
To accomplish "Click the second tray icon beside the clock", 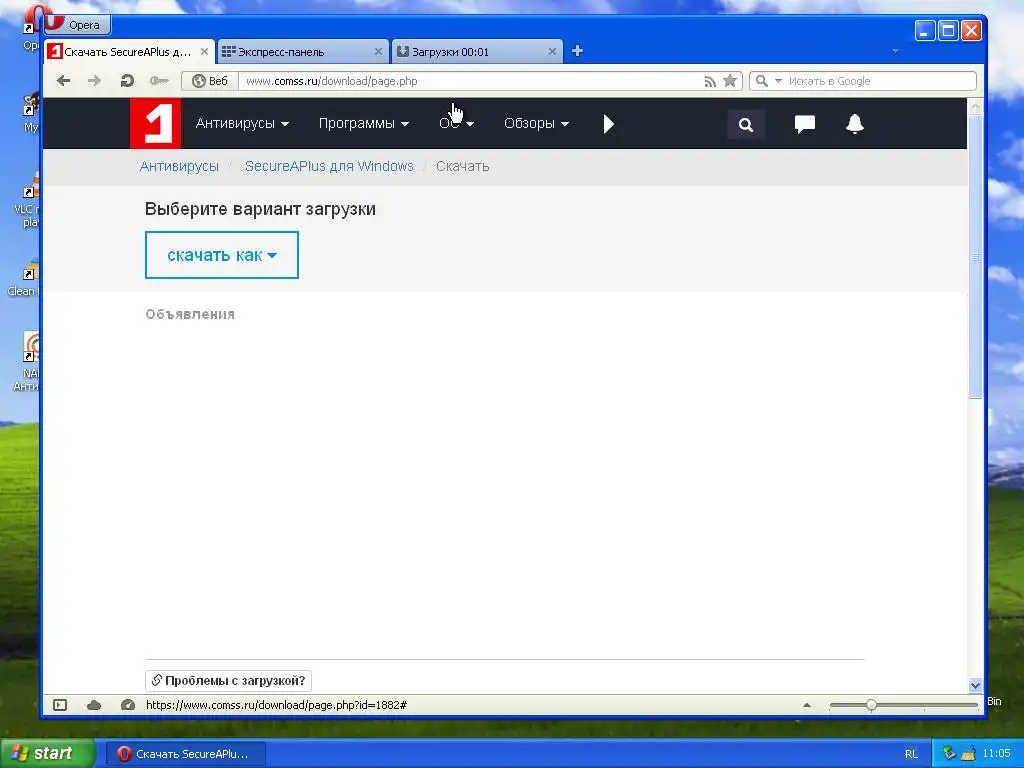I will [968, 754].
